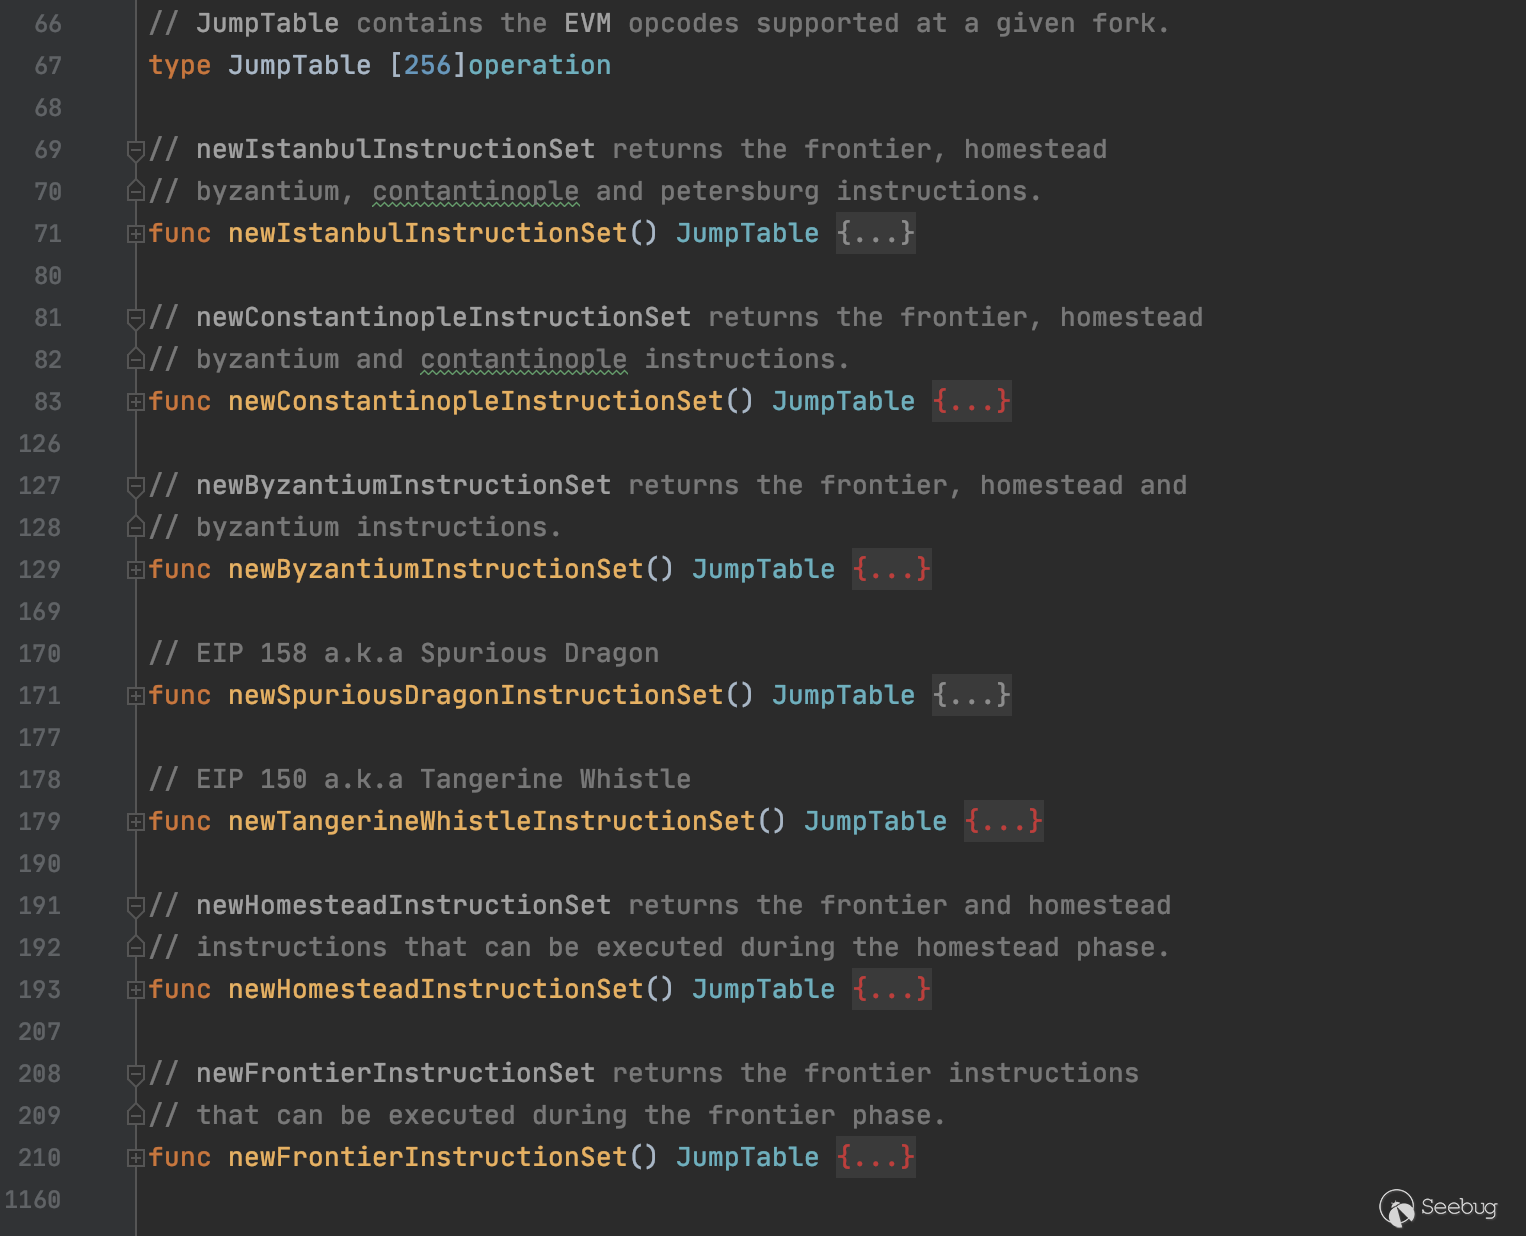
Task: Click the folded {...} after newSpuriousDragonInstructionSet
Action: [971, 696]
